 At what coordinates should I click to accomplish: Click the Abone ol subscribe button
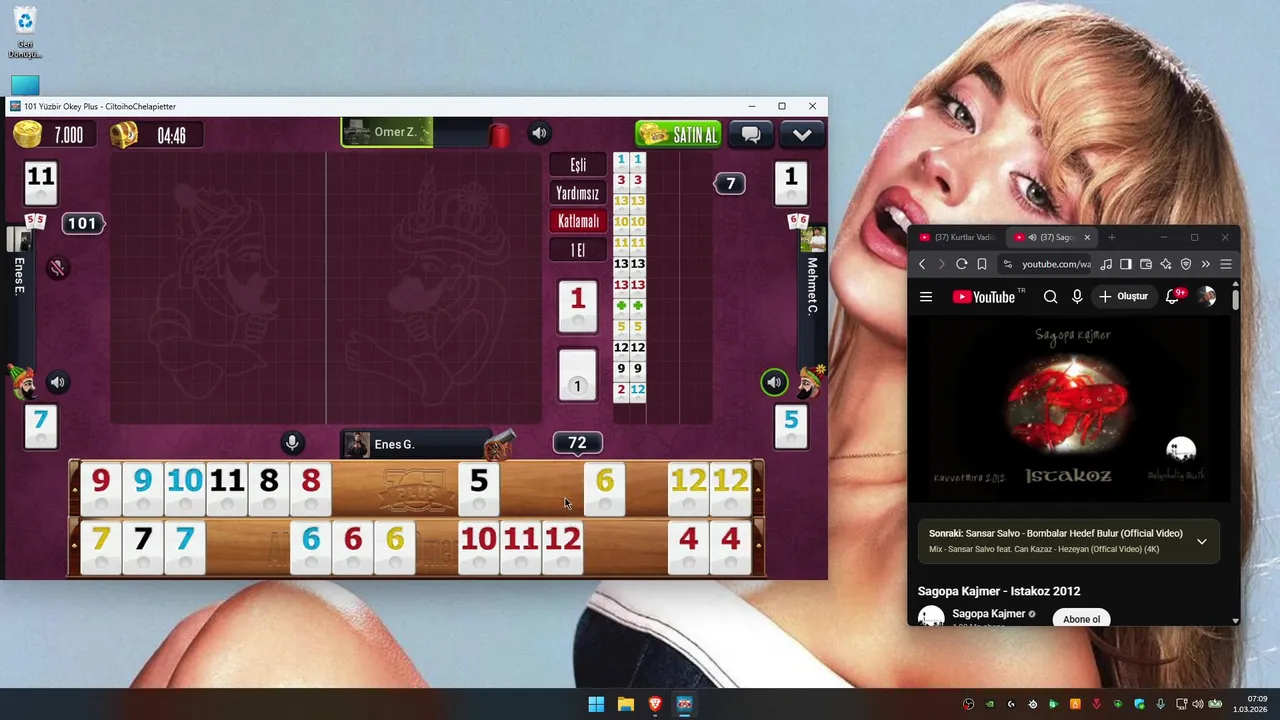click(1081, 618)
